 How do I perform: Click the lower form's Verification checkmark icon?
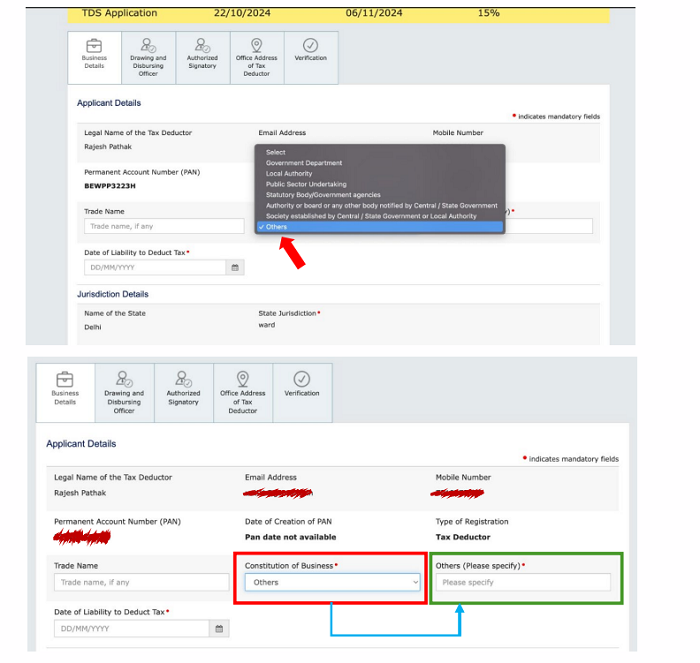(x=301, y=379)
